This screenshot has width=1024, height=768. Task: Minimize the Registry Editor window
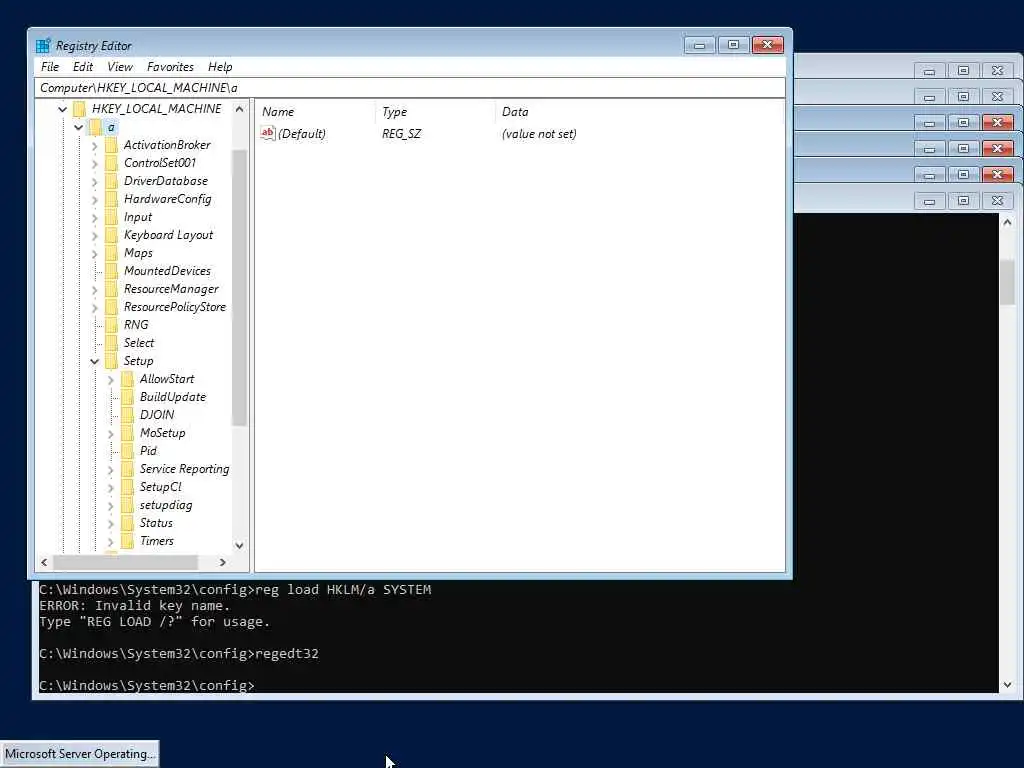click(699, 45)
